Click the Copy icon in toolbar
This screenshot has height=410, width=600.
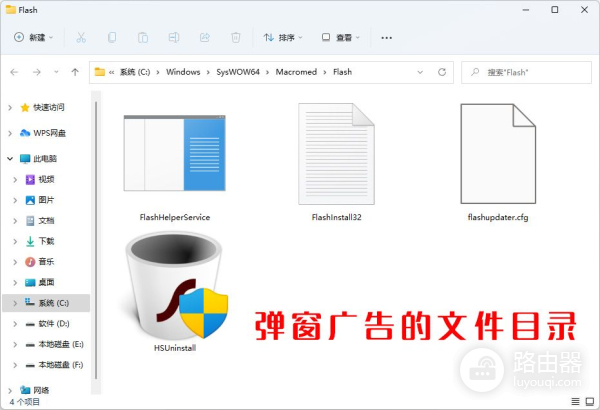pyautogui.click(x=112, y=38)
